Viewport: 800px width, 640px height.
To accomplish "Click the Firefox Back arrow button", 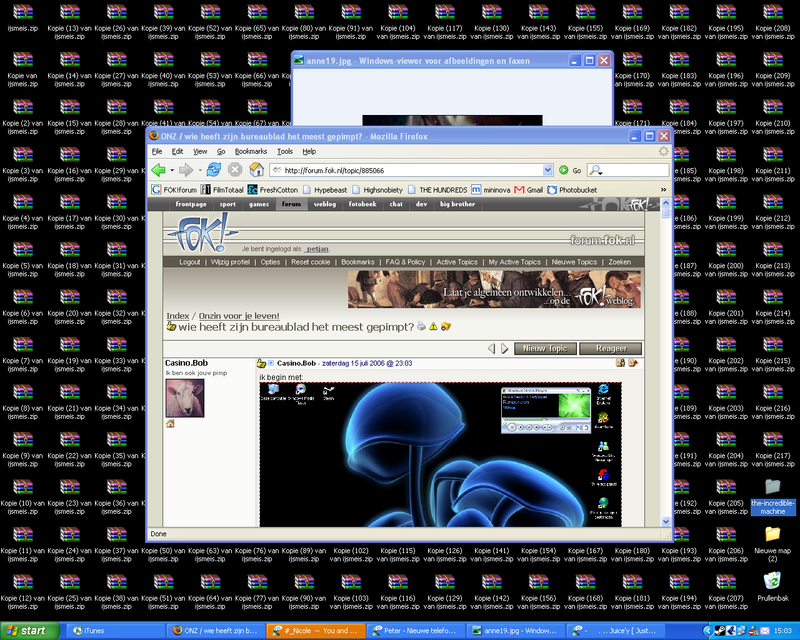I will click(x=158, y=170).
